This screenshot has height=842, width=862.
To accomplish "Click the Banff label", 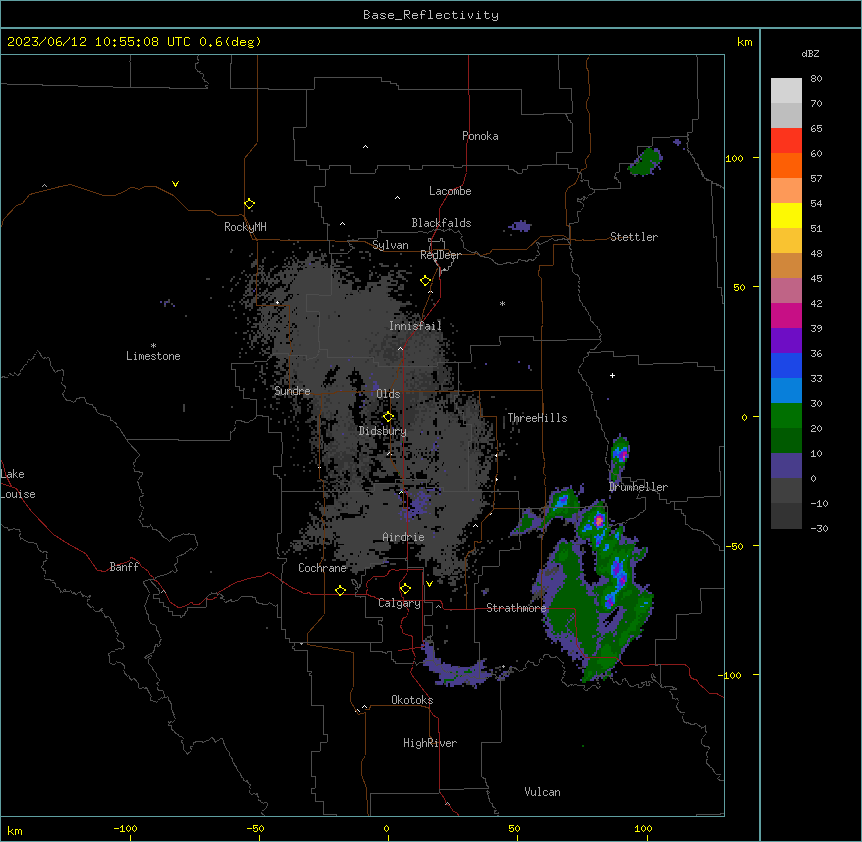I will click(124, 567).
